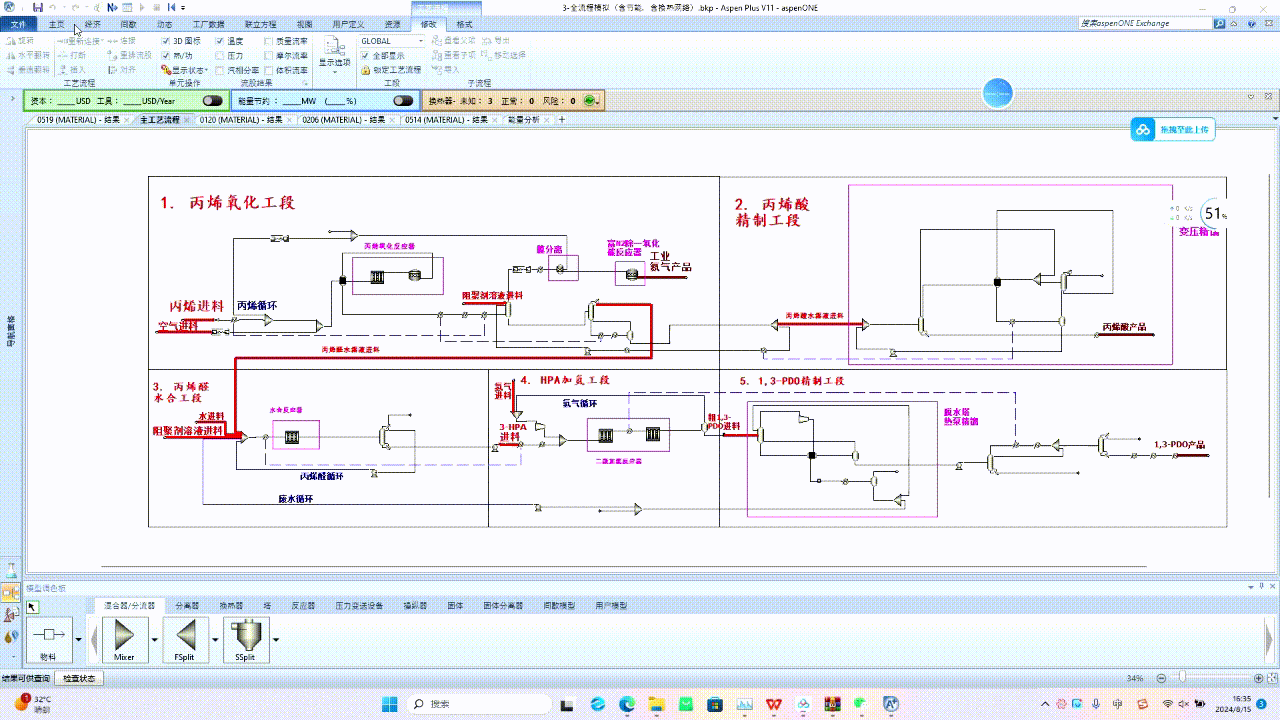This screenshot has height=720, width=1280.
Task: Toggle the 压力 checkbox
Action: [x=221, y=56]
